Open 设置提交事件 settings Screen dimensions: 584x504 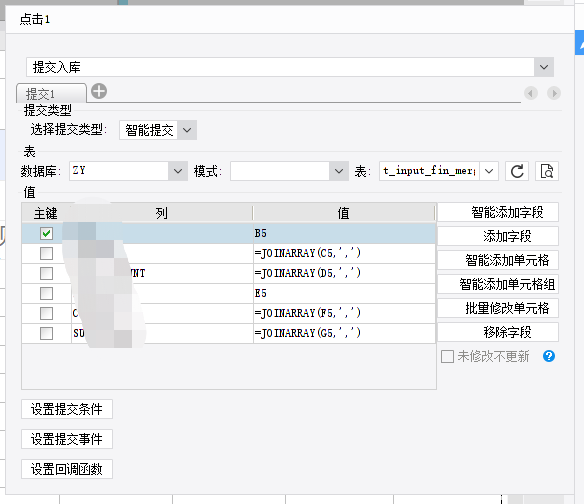coord(67,439)
